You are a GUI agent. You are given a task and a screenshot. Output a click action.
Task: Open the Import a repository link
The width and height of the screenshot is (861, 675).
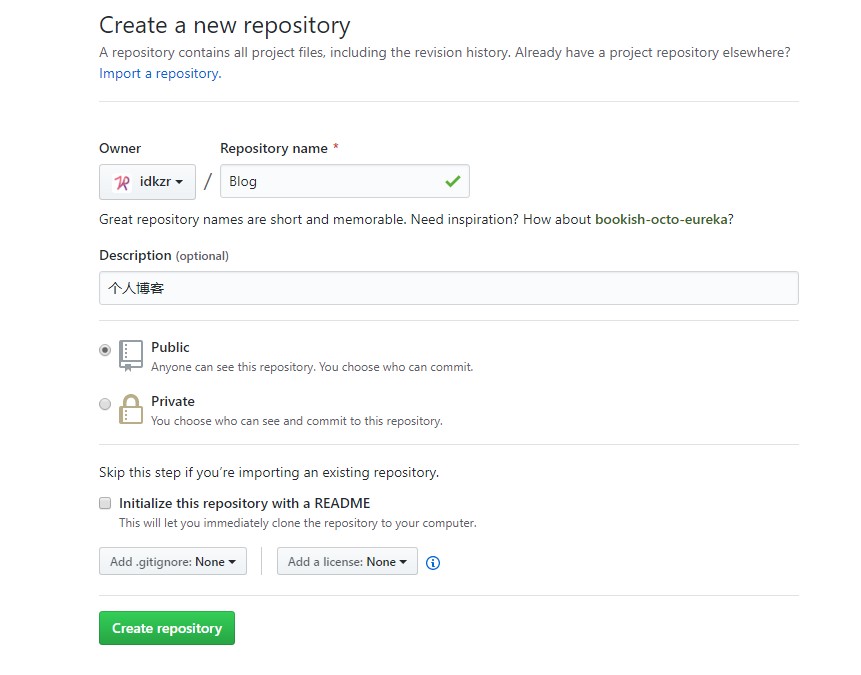coord(157,73)
